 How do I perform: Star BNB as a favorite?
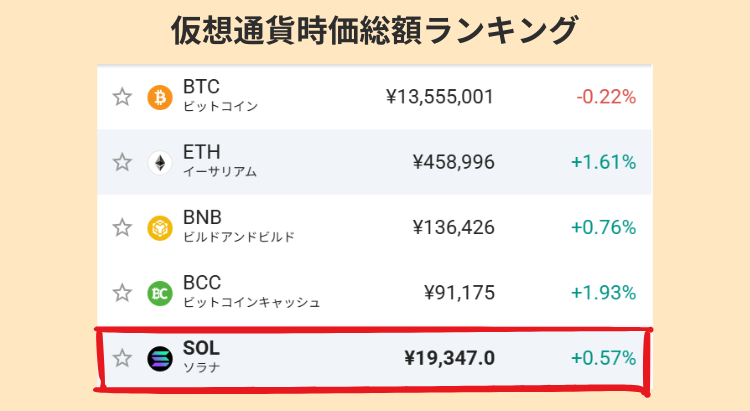[x=122, y=227]
